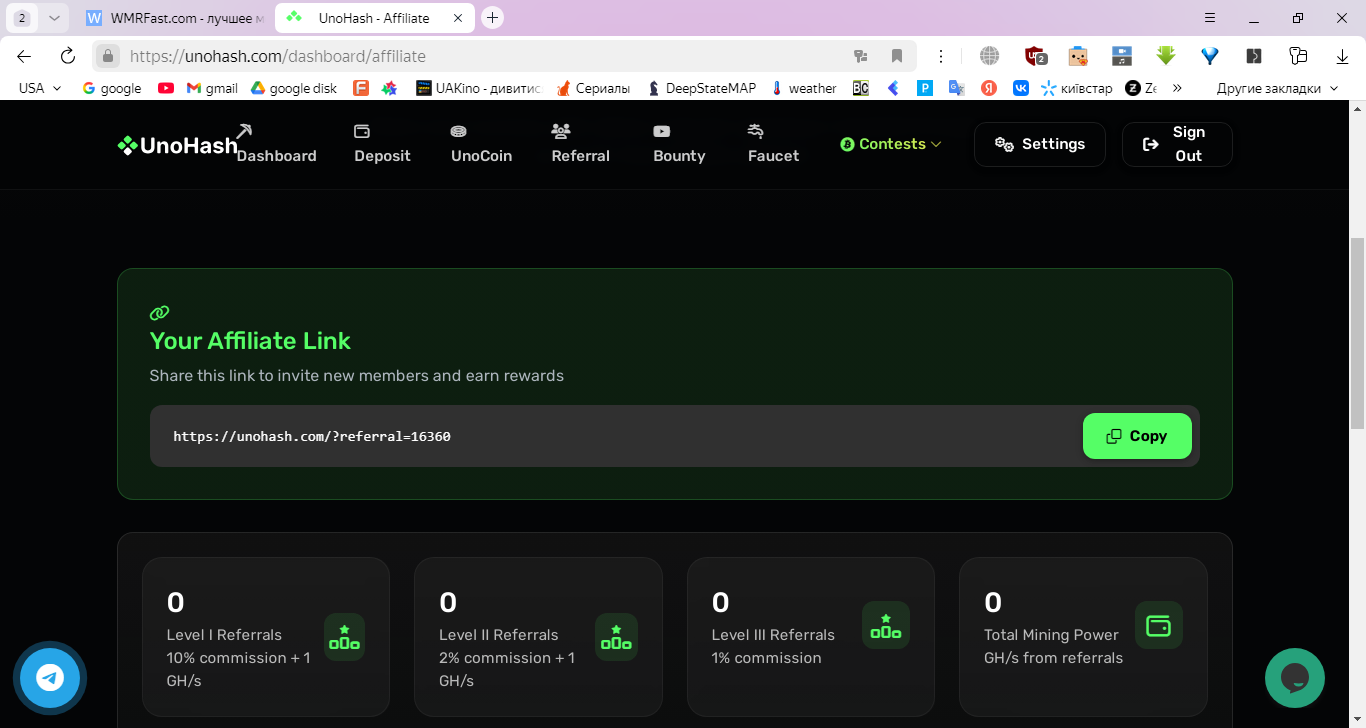Open the live chat support widget
This screenshot has width=1366, height=728.
tap(1295, 678)
